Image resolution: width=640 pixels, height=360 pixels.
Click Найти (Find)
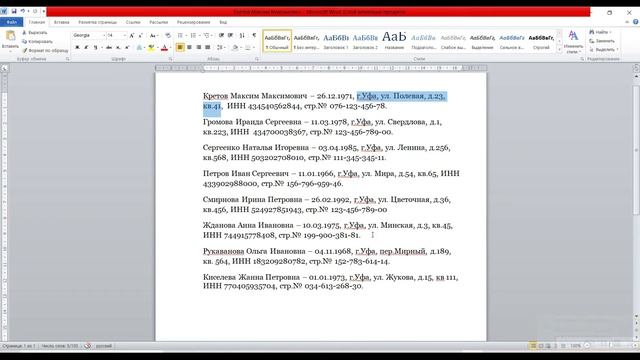click(x=601, y=32)
